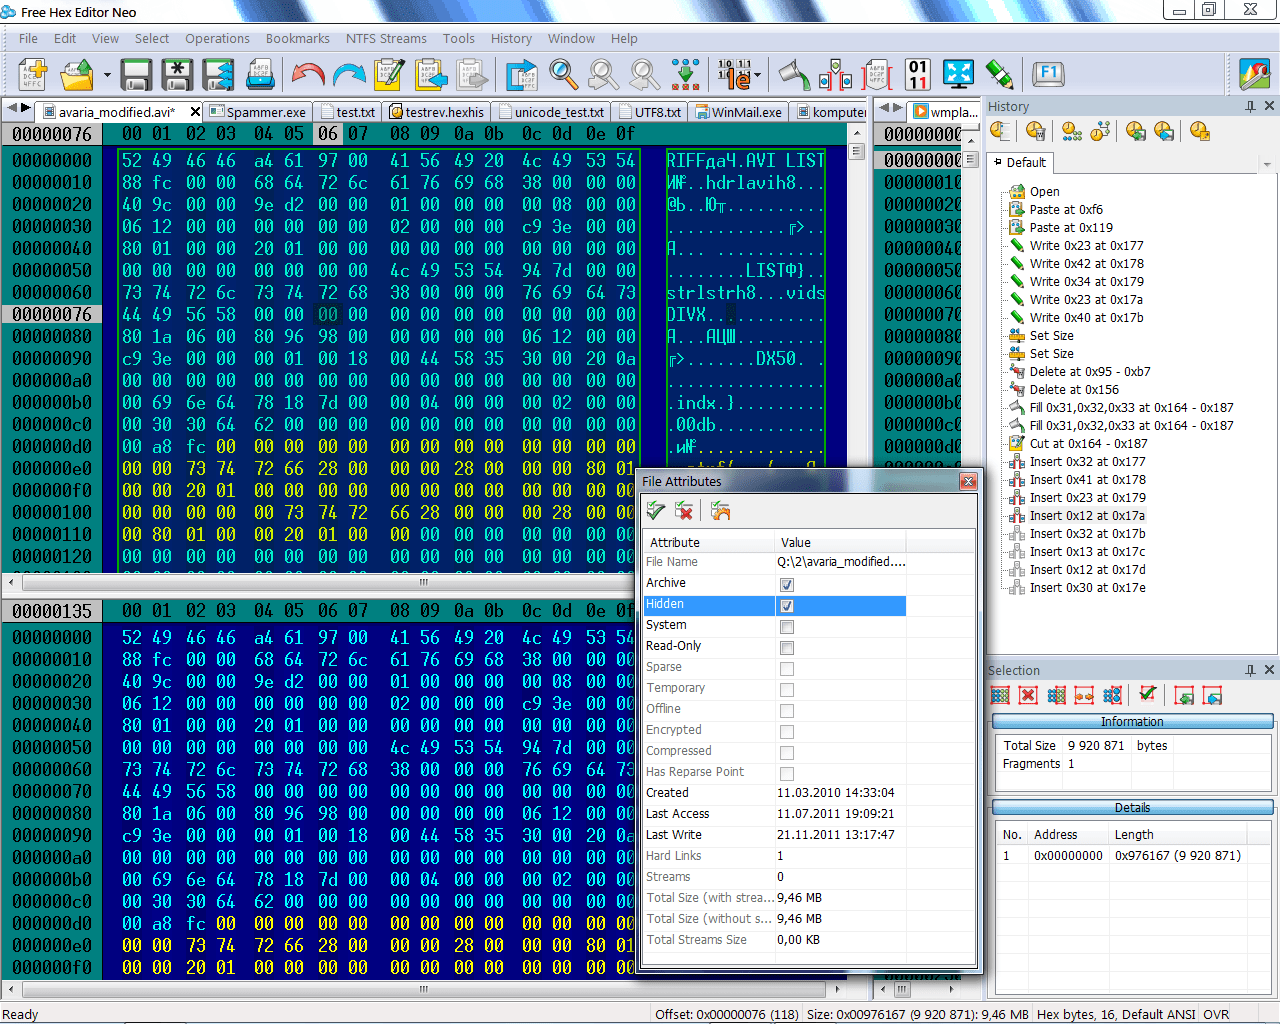Click scroll left arrow of document tabs
The height and width of the screenshot is (1024, 1280).
pyautogui.click(x=11, y=107)
